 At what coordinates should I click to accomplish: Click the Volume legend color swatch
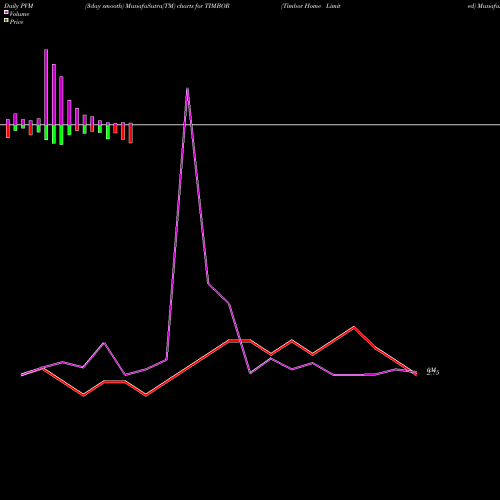6,12
